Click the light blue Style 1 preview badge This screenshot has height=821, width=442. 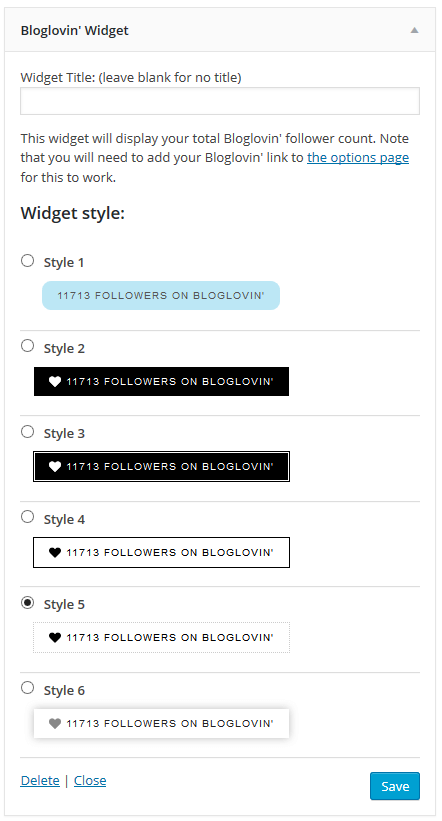click(161, 295)
